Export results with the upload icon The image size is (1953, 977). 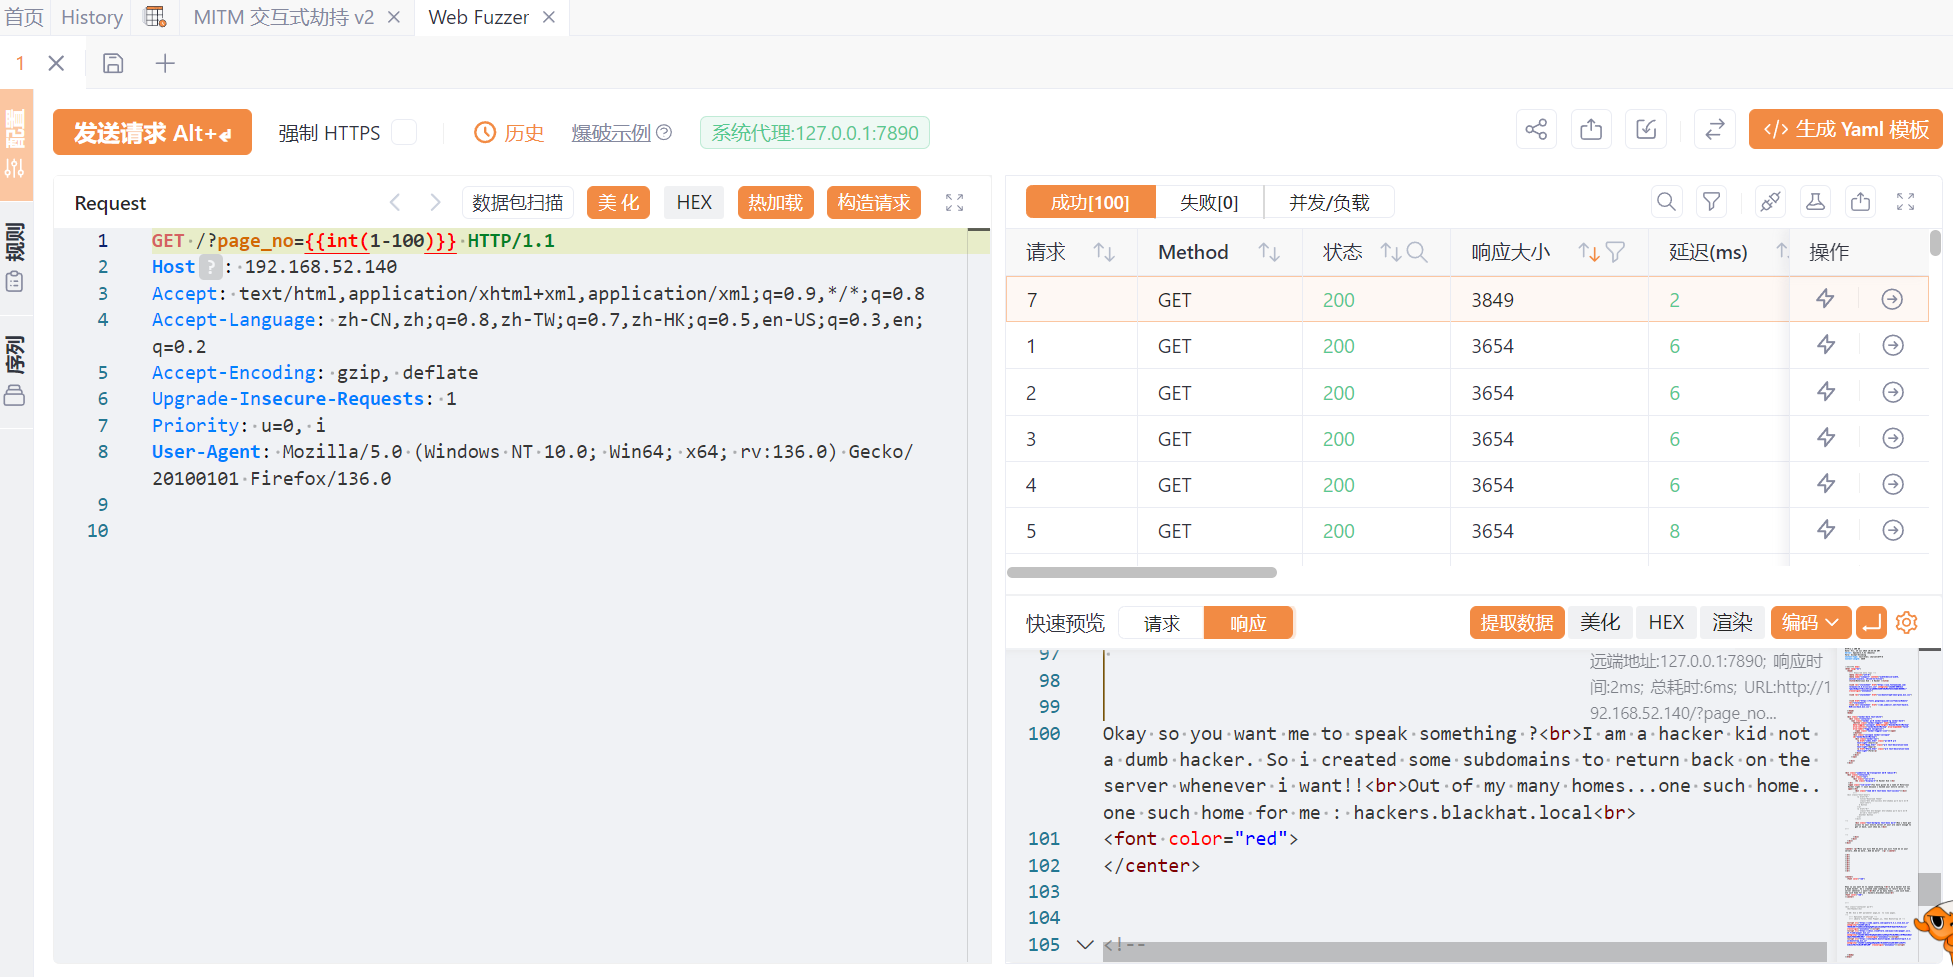pos(1860,202)
